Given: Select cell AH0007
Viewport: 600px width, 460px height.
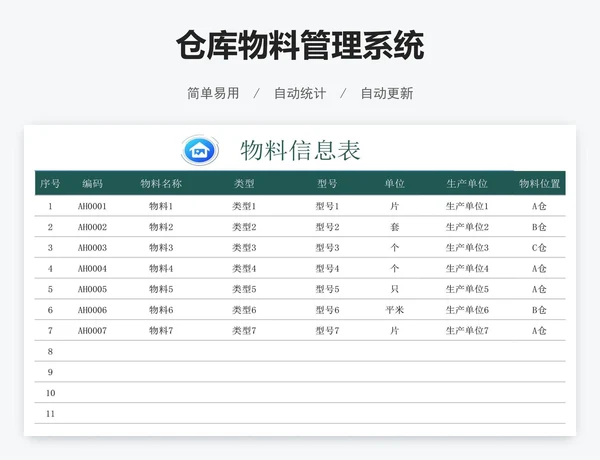Looking at the screenshot, I should [92, 331].
